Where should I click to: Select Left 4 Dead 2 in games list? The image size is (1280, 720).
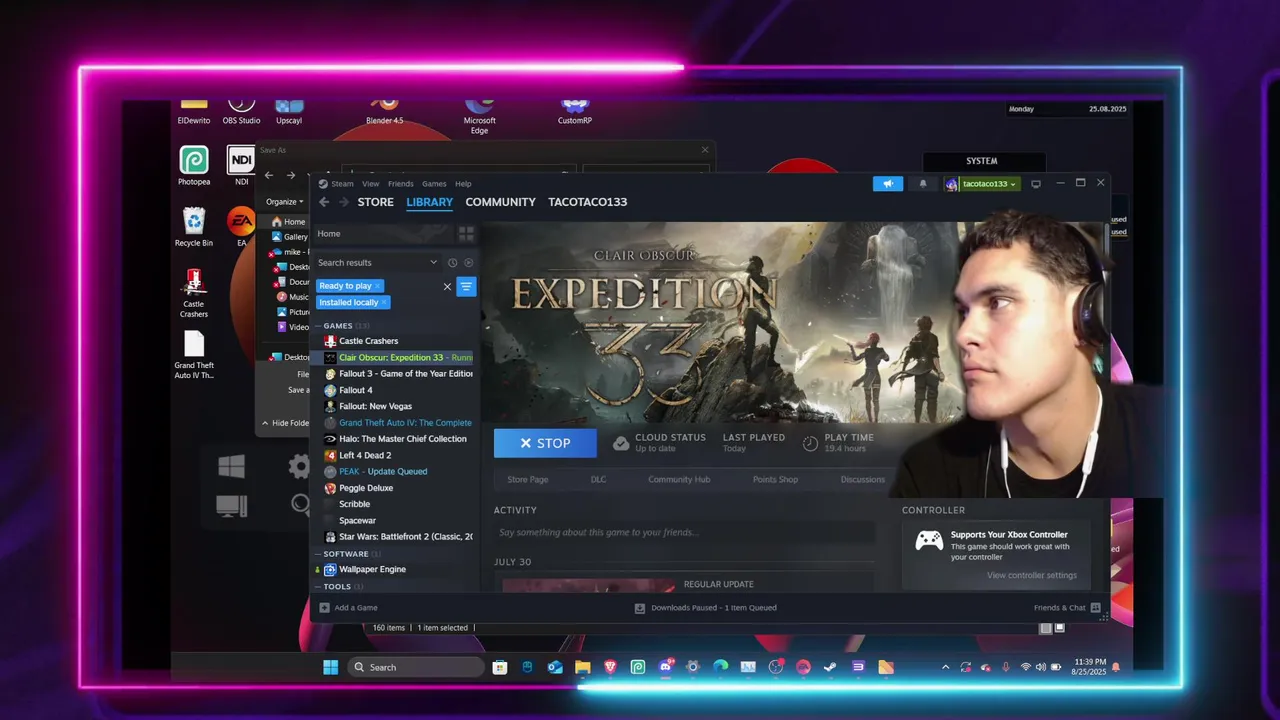point(365,456)
